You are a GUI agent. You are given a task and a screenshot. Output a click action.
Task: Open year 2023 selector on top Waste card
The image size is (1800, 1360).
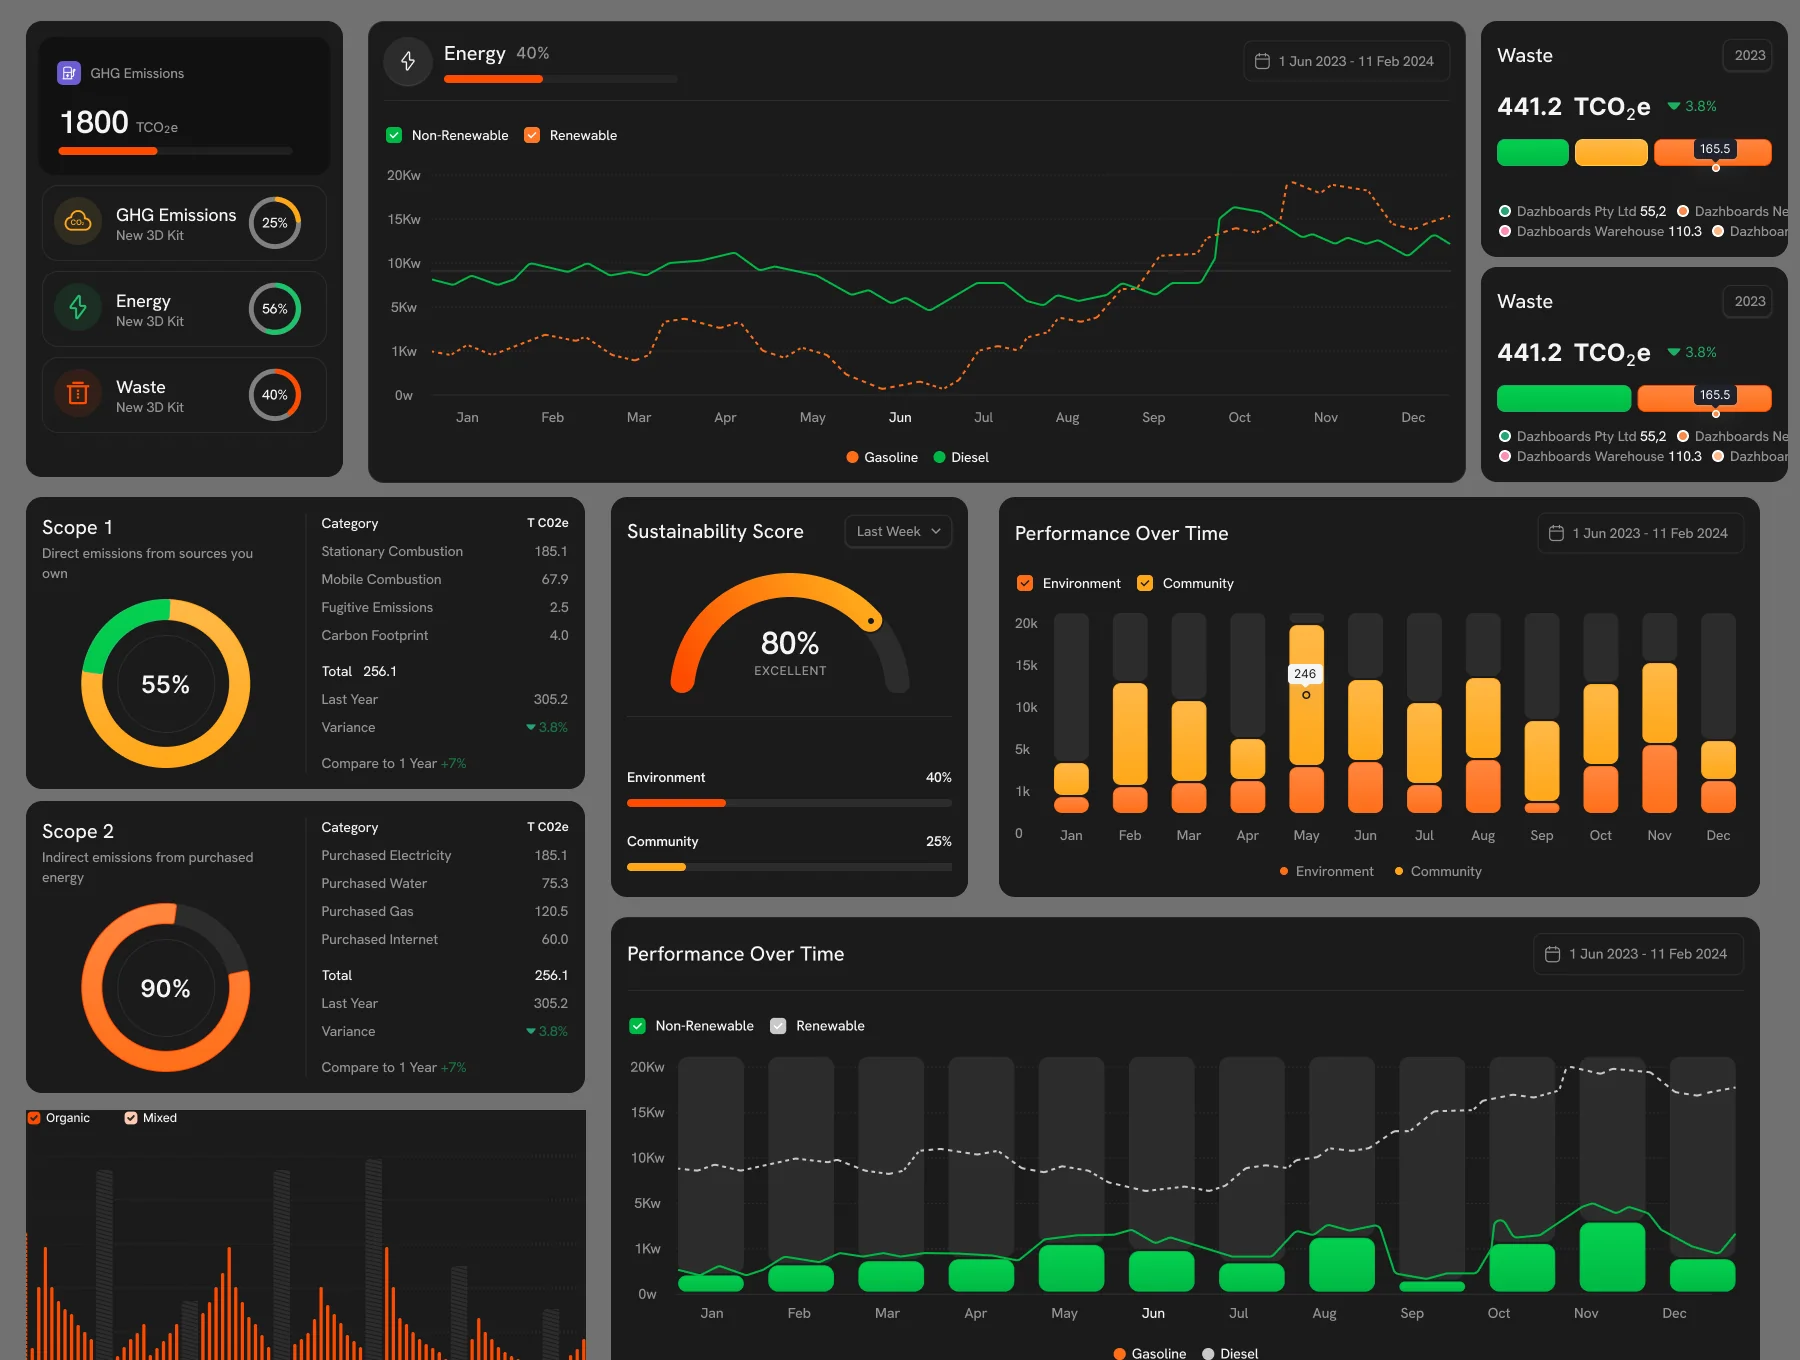(1748, 55)
